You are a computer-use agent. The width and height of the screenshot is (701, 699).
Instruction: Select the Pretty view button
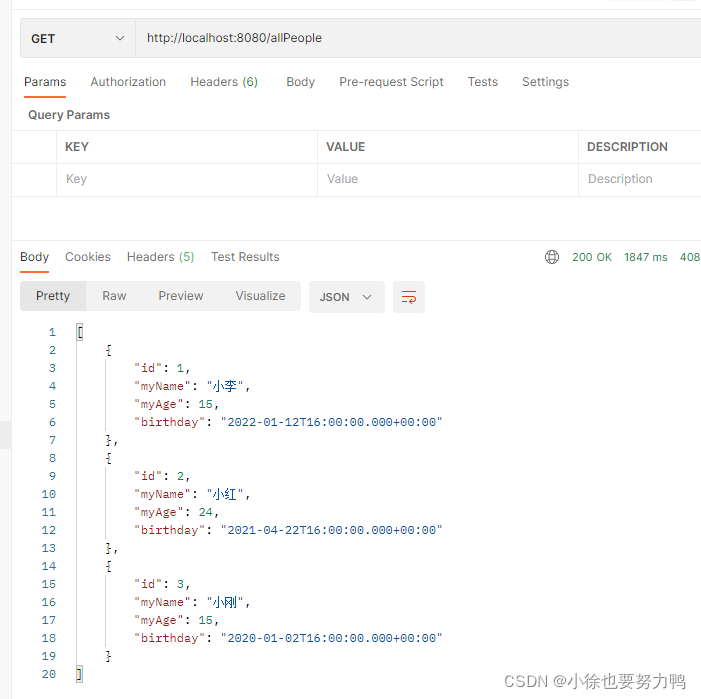pyautogui.click(x=53, y=296)
